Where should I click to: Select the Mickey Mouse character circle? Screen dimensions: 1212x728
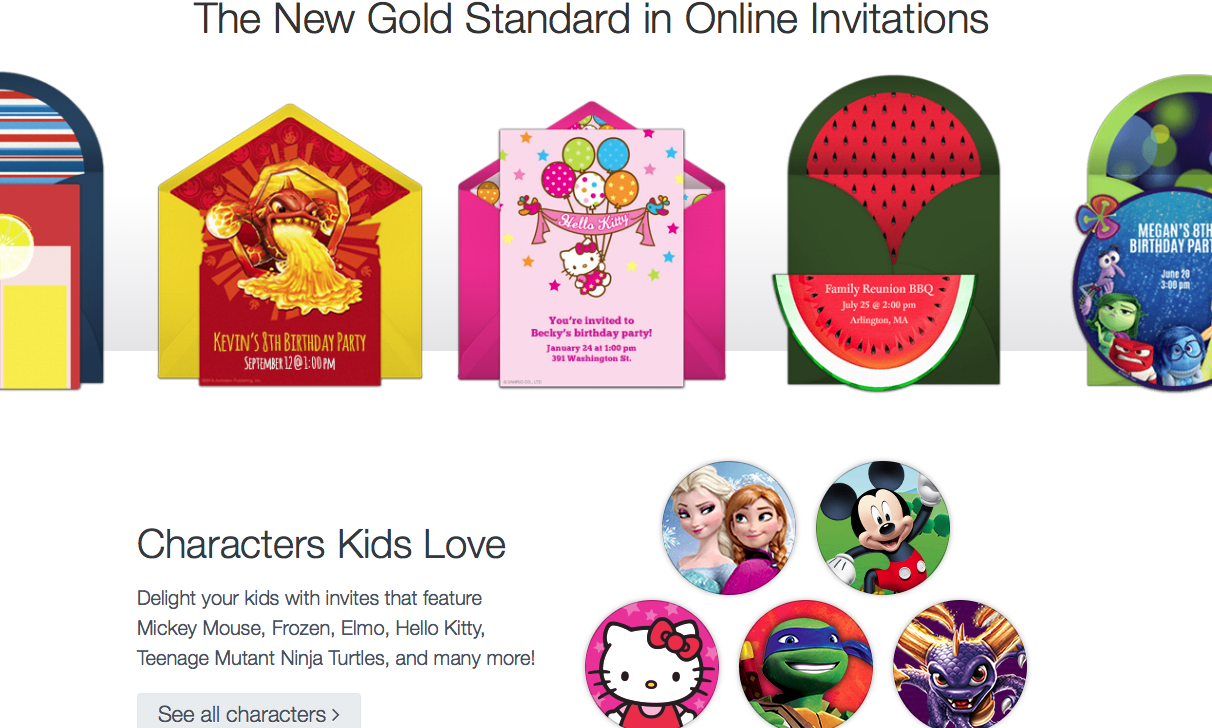(x=883, y=528)
